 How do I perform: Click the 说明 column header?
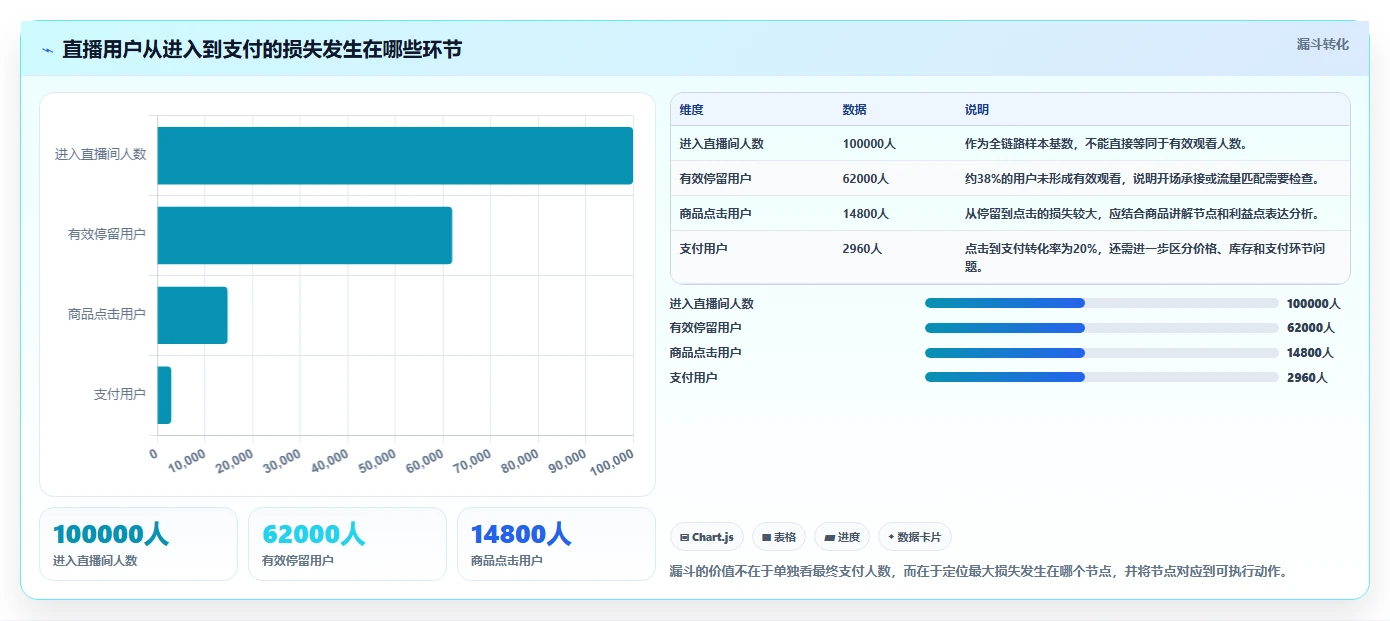tap(977, 110)
